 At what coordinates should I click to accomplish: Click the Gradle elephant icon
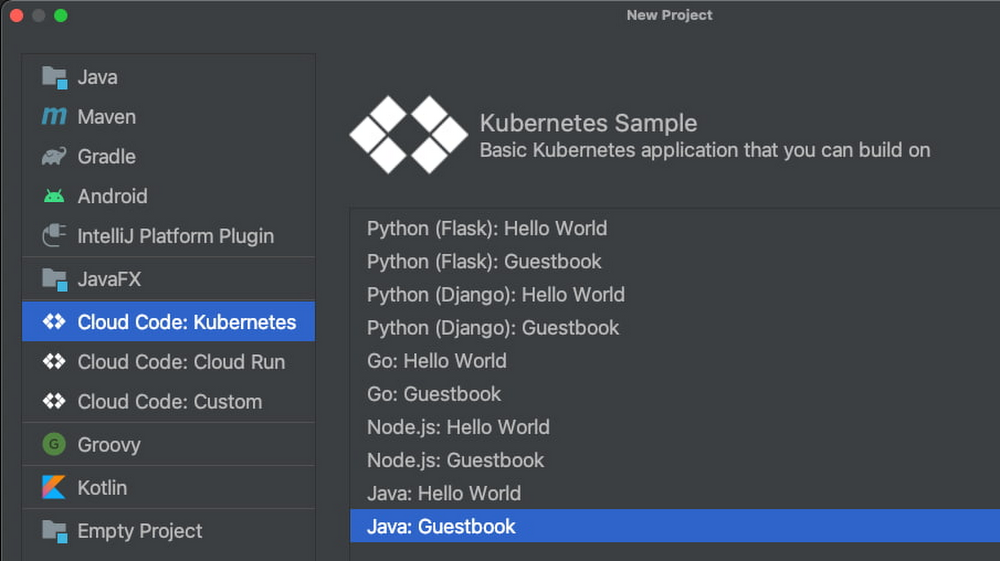coord(54,156)
